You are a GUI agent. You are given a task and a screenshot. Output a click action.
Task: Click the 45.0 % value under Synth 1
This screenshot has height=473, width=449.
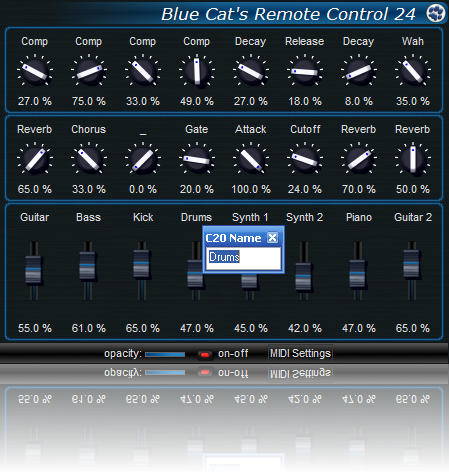[251, 328]
